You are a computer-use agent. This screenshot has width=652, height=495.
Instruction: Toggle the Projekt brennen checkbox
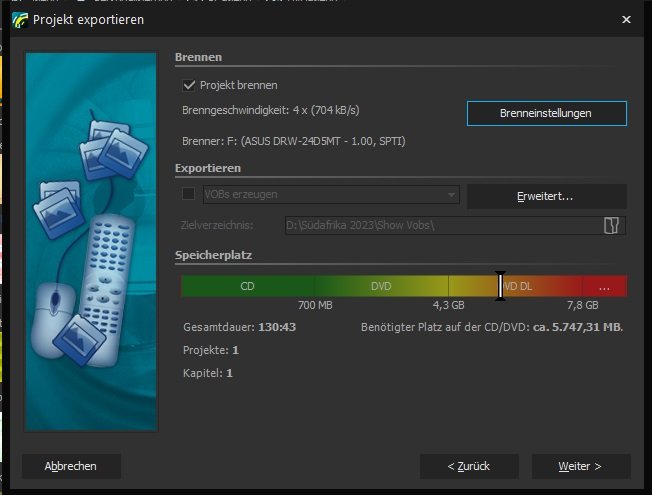point(189,86)
